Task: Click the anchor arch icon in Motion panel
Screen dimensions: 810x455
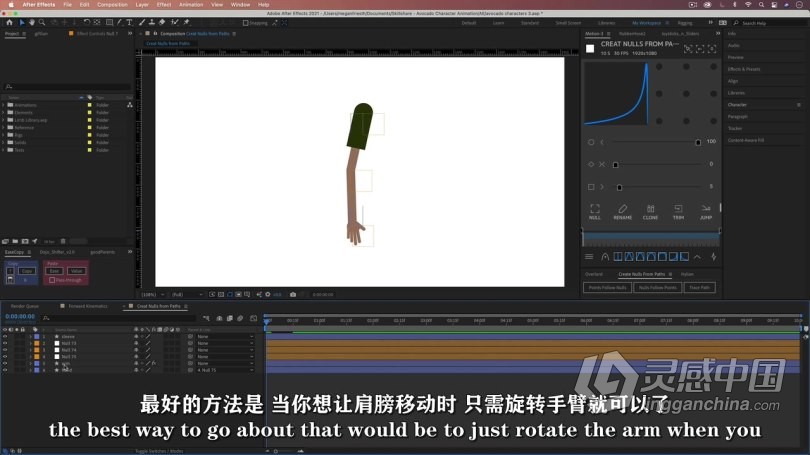Action: pyautogui.click(x=605, y=257)
